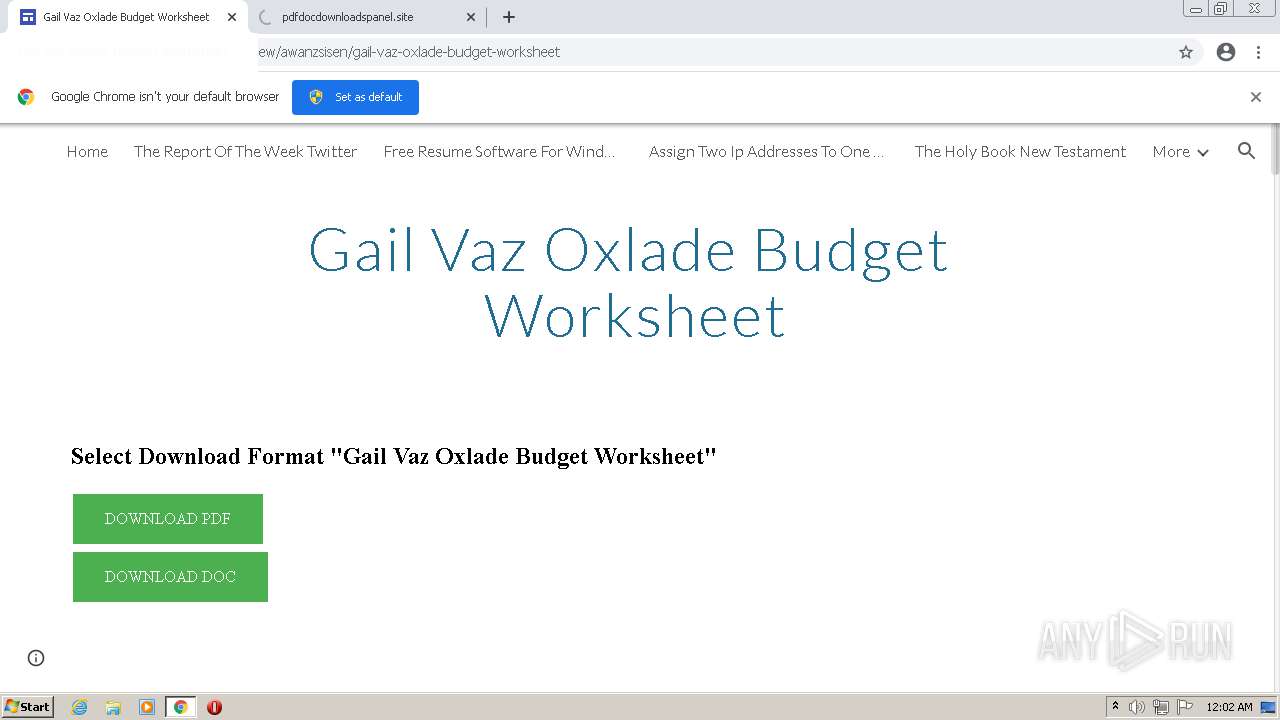The image size is (1280, 720).
Task: Open Windows Media Player from taskbar
Action: tap(147, 707)
